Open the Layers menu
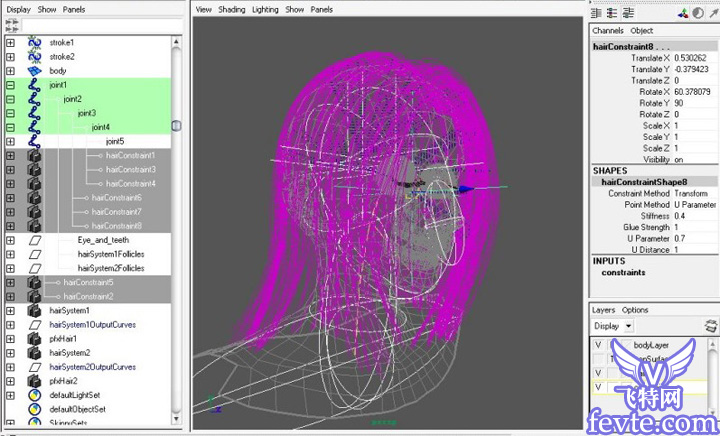720x436 pixels. [603, 310]
